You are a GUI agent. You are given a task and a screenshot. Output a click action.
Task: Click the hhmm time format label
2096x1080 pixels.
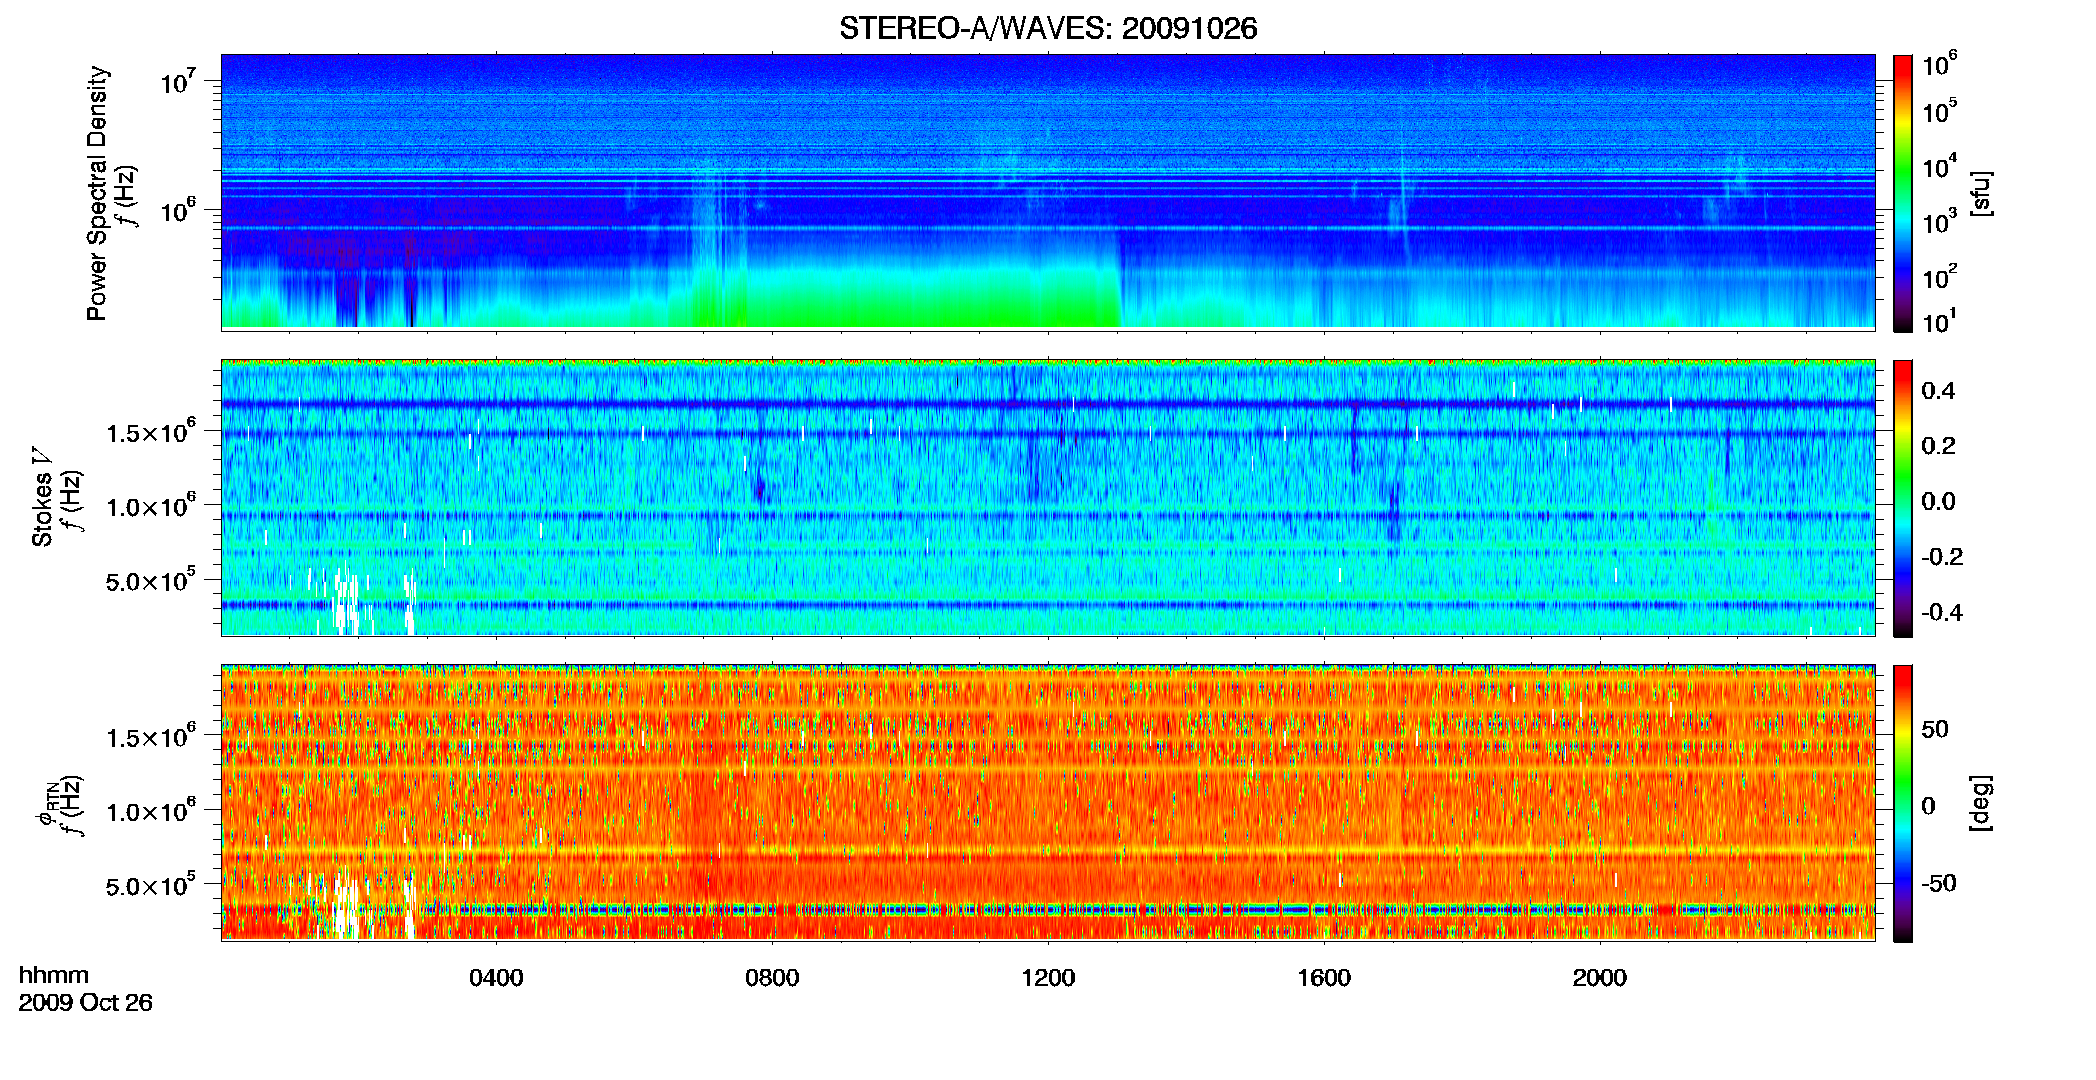54,975
